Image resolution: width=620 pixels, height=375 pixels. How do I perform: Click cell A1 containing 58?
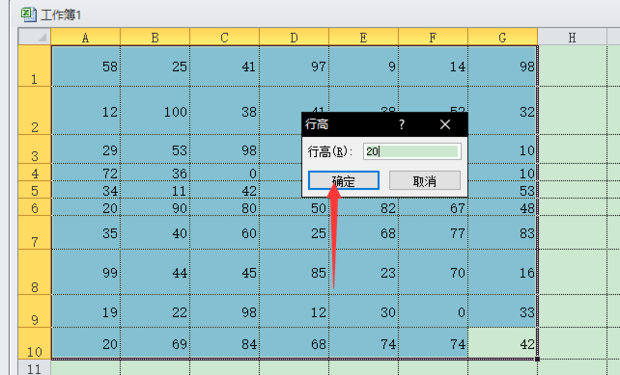[x=86, y=66]
